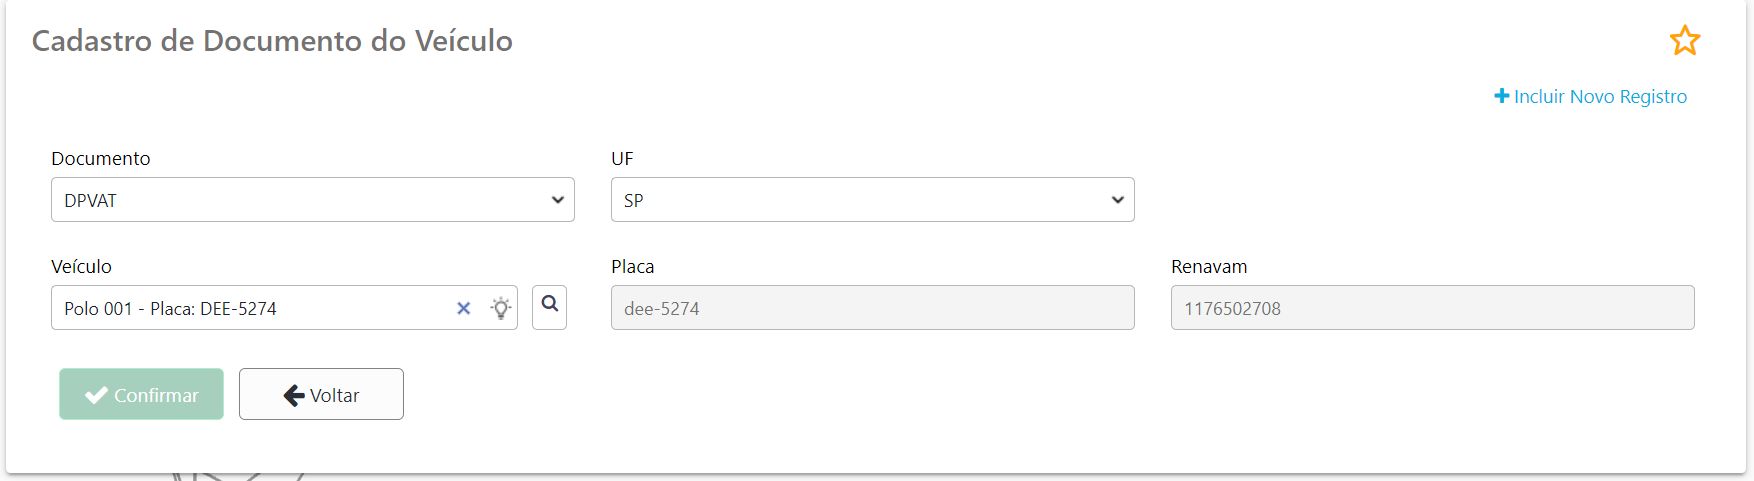Screen dimensions: 1754x481
Task: Click the Documento field label
Action: point(101,159)
